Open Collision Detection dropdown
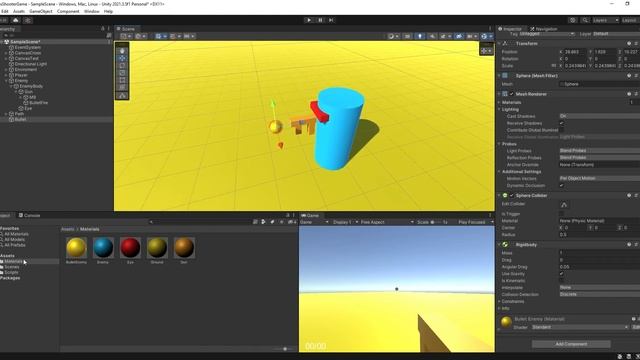The height and width of the screenshot is (360, 640). (599, 294)
